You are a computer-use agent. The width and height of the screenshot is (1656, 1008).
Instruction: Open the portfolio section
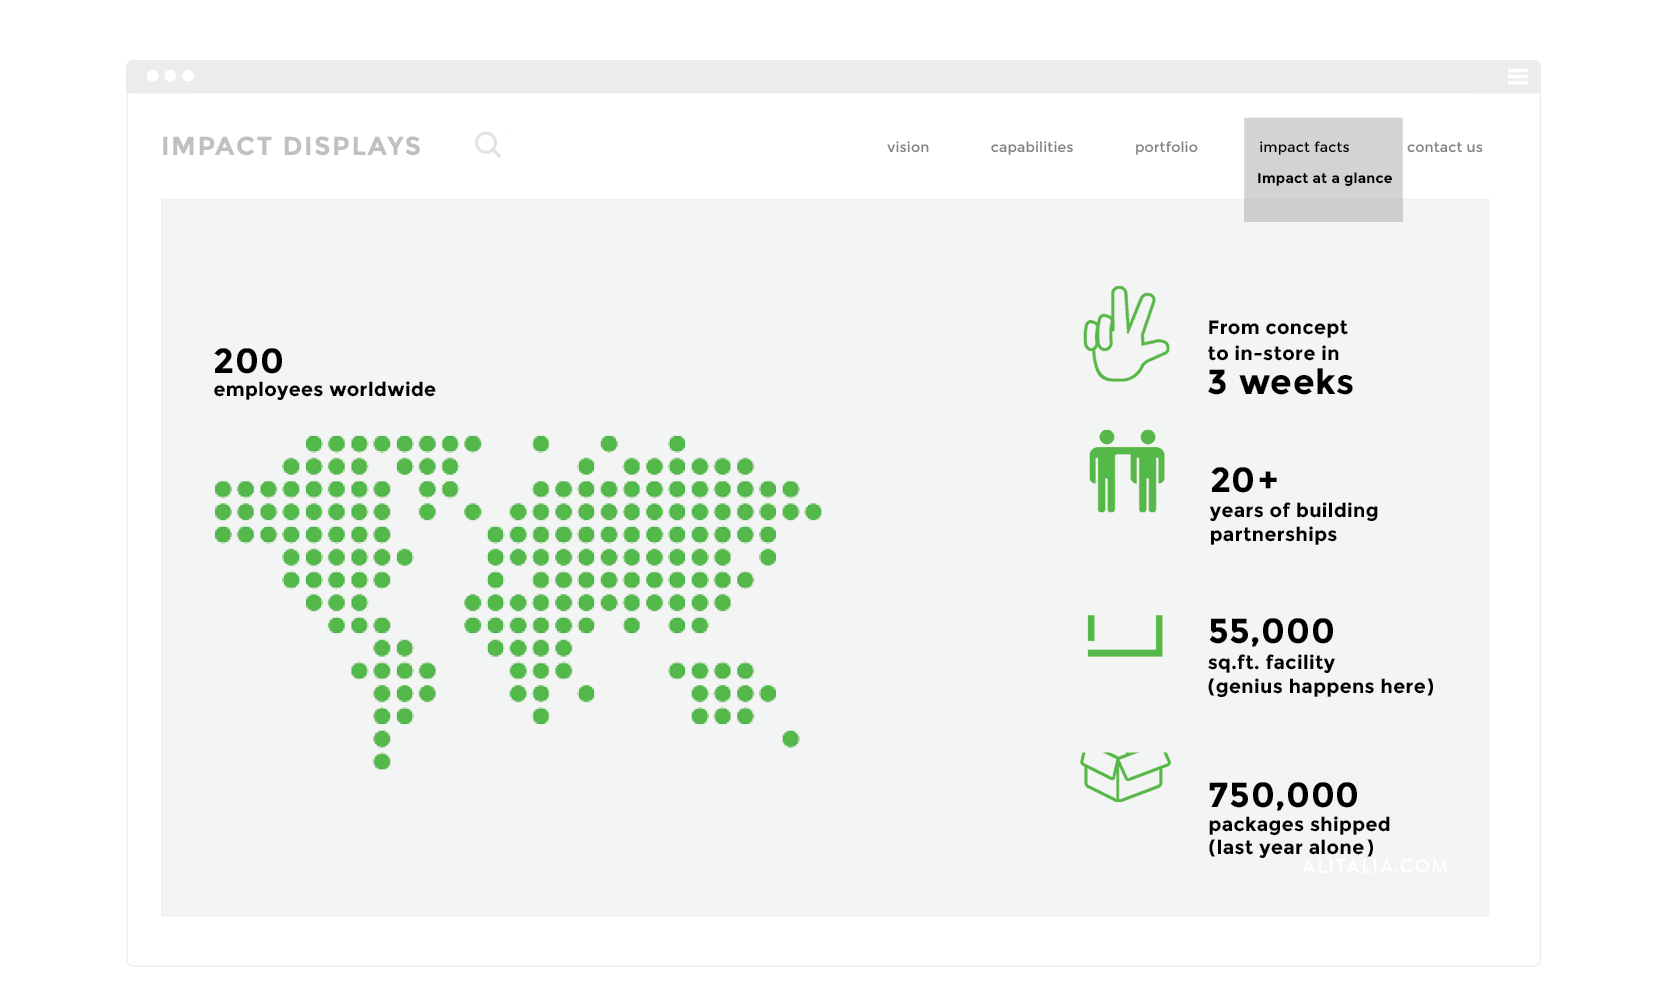1165,147
